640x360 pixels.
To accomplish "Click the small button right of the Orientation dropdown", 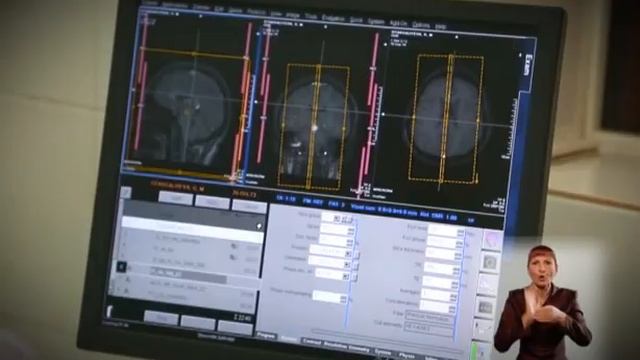I will pos(356,266).
